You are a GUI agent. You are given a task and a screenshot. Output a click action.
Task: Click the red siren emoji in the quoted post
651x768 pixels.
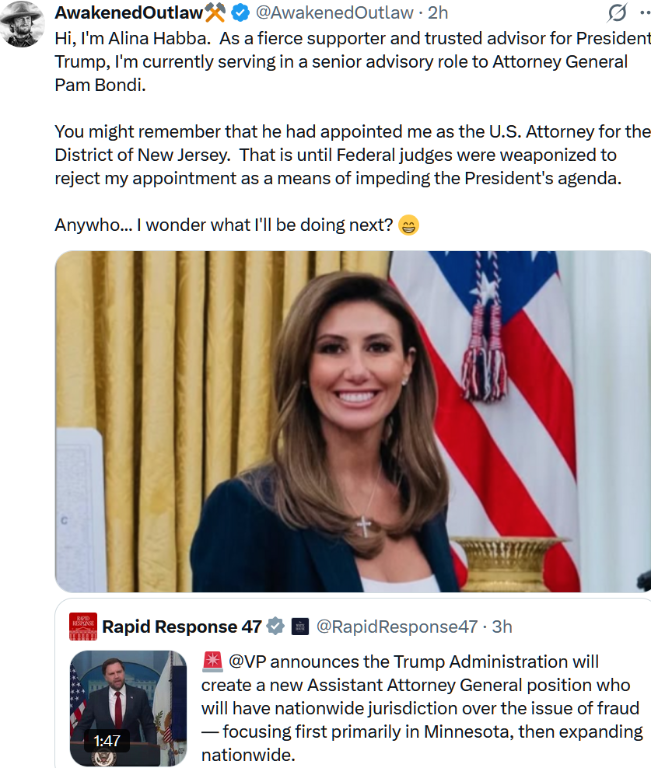point(213,661)
